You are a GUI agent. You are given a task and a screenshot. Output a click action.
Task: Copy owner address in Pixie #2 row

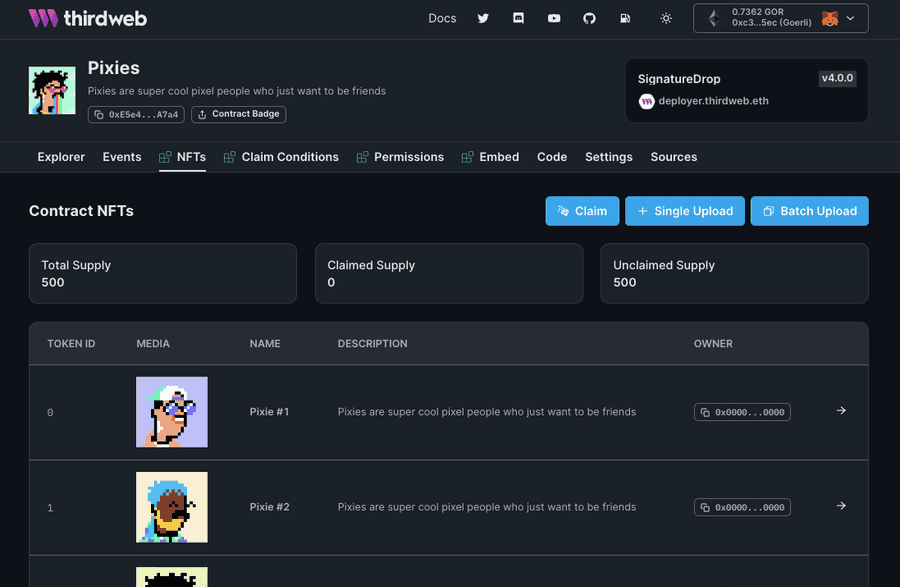[742, 507]
